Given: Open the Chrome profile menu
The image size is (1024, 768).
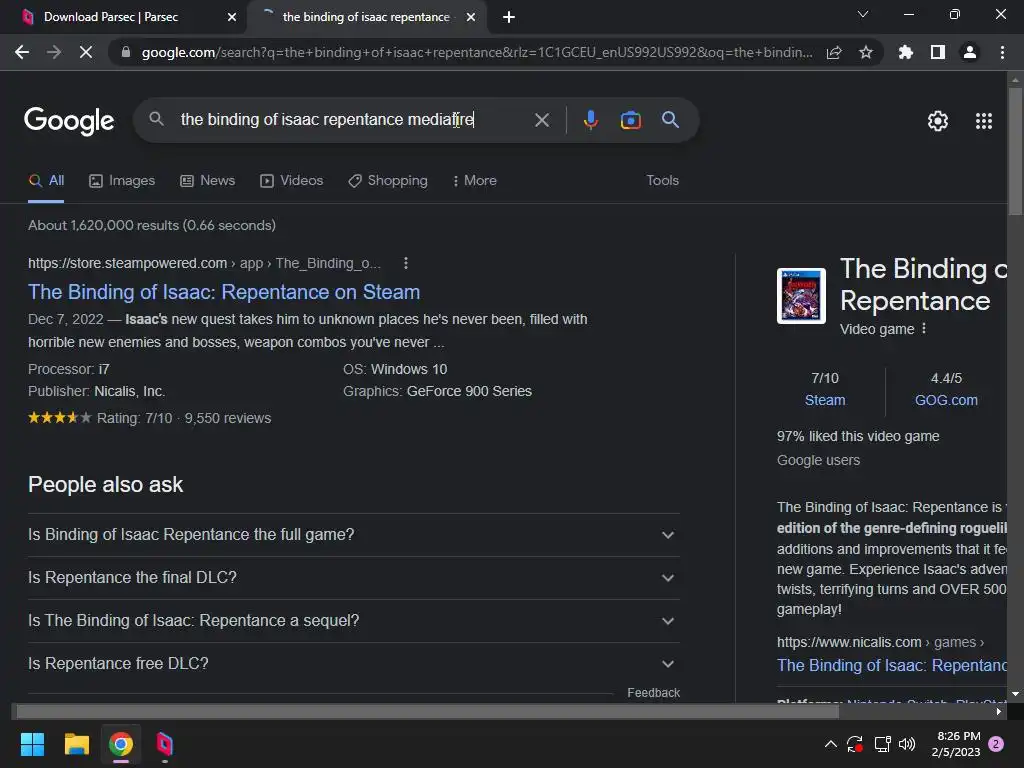Looking at the screenshot, I should 970,52.
